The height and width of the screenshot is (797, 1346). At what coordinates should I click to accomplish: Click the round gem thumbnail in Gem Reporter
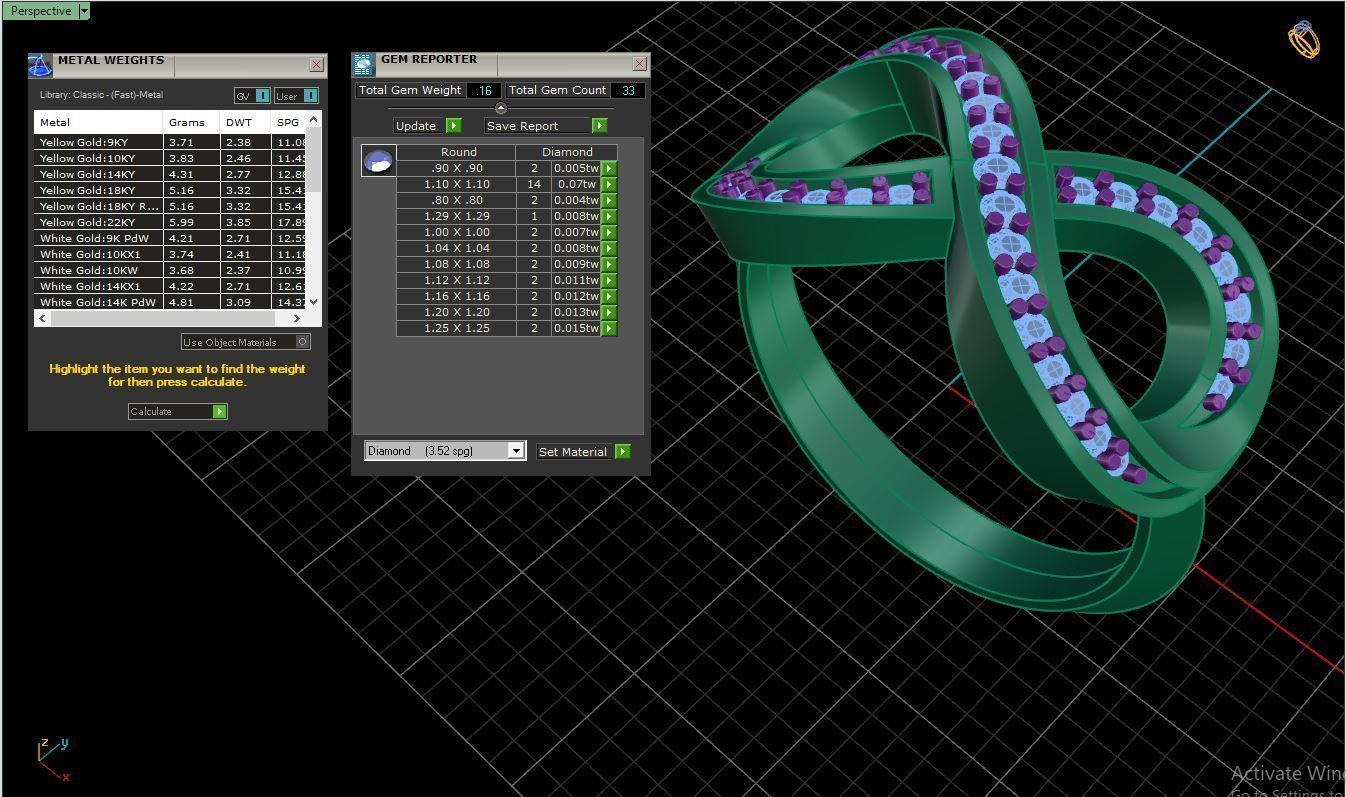pyautogui.click(x=378, y=161)
